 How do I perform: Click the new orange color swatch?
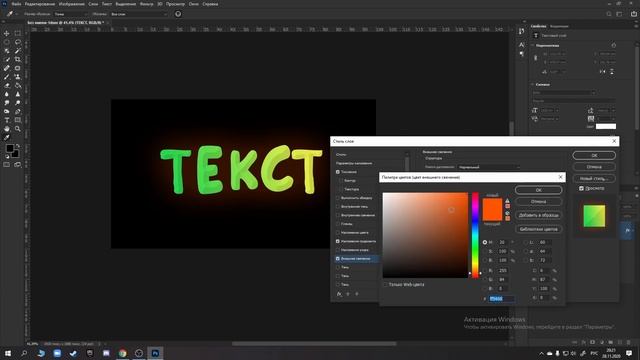[492, 204]
